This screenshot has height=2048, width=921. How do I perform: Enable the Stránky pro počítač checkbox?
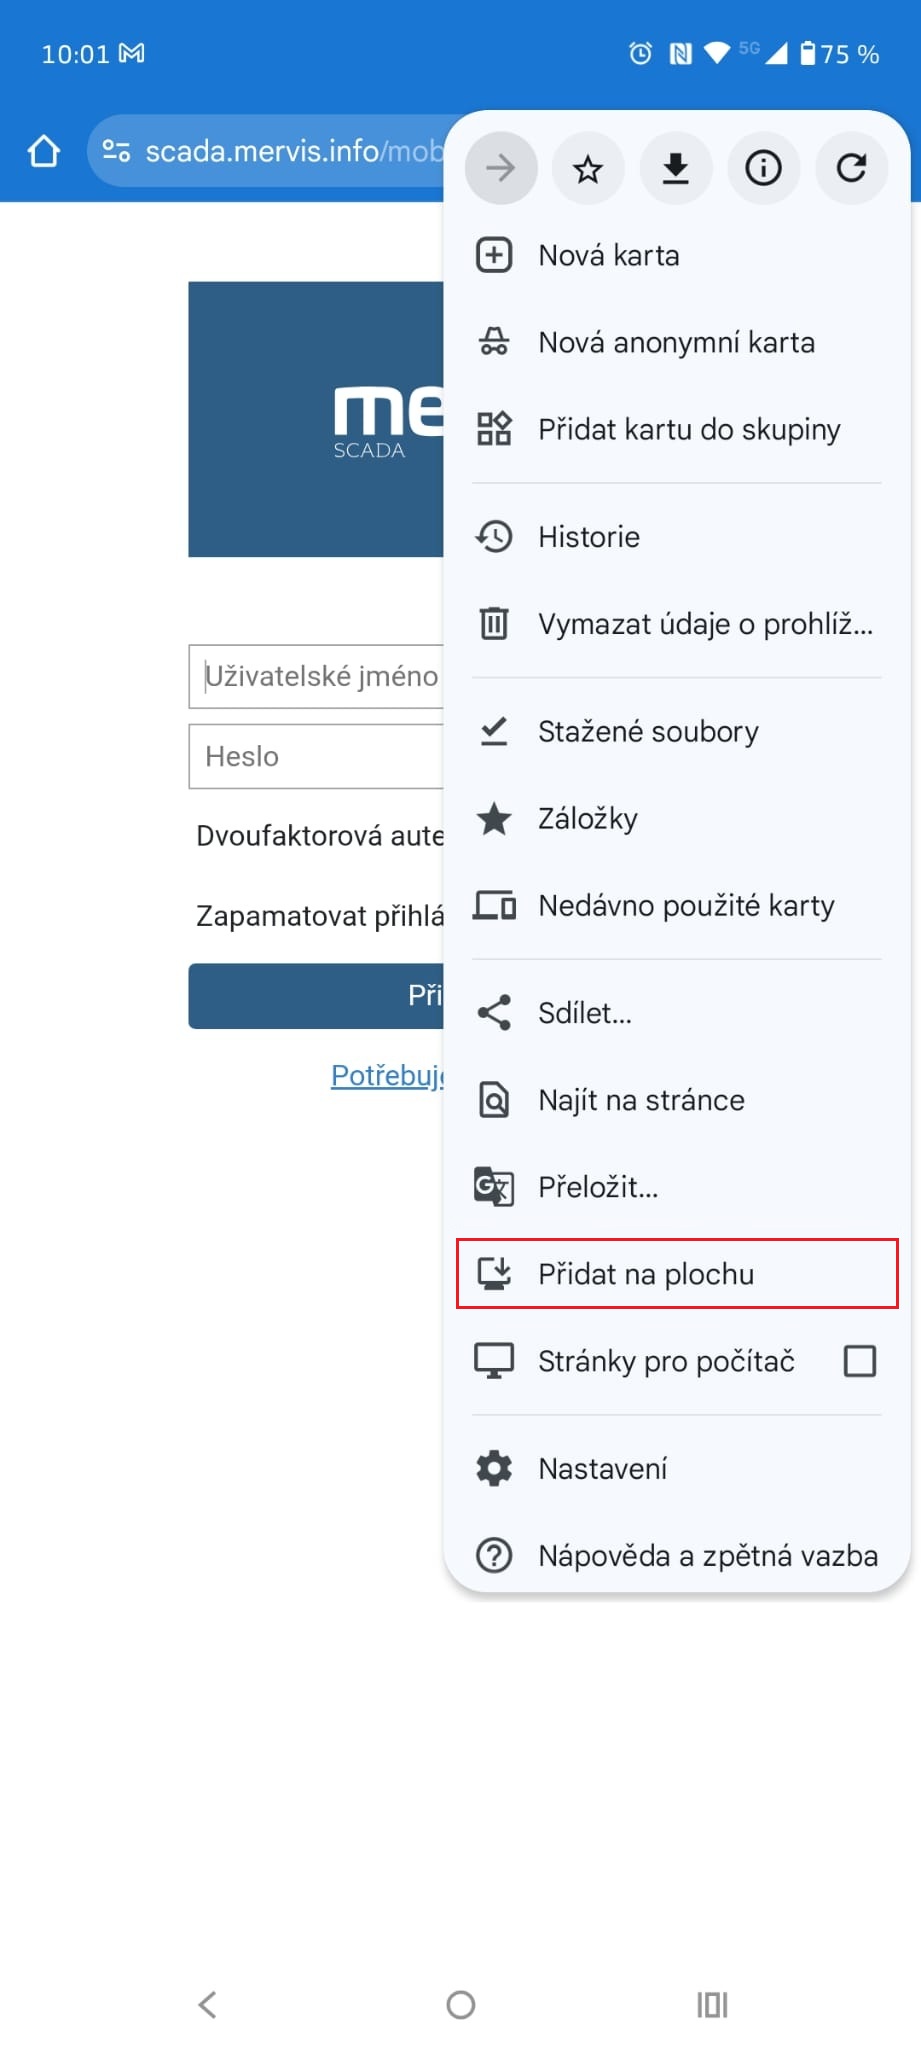pyautogui.click(x=859, y=1361)
